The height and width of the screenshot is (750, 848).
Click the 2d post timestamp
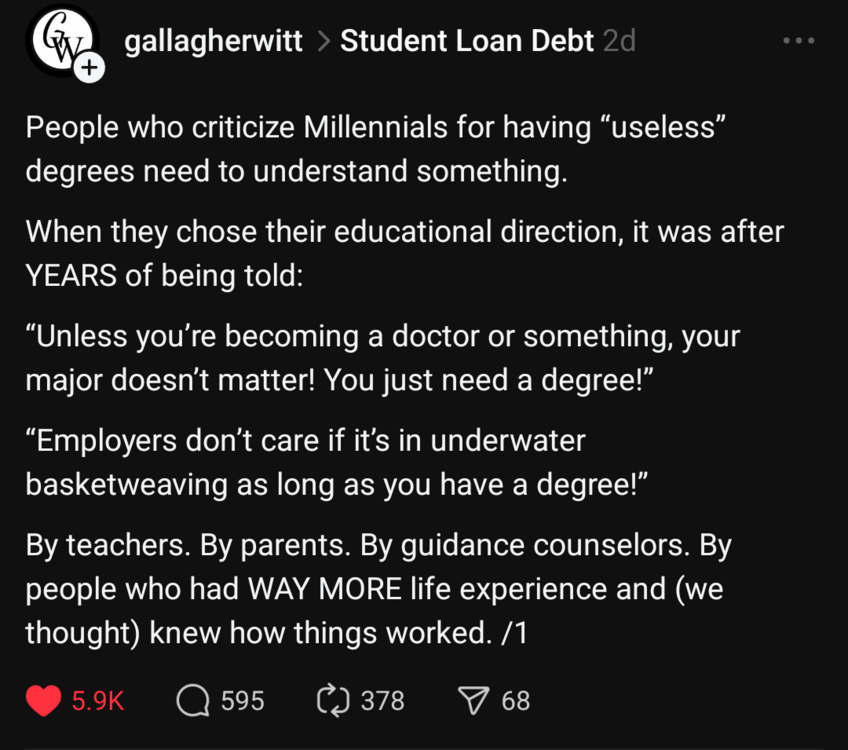point(620,41)
